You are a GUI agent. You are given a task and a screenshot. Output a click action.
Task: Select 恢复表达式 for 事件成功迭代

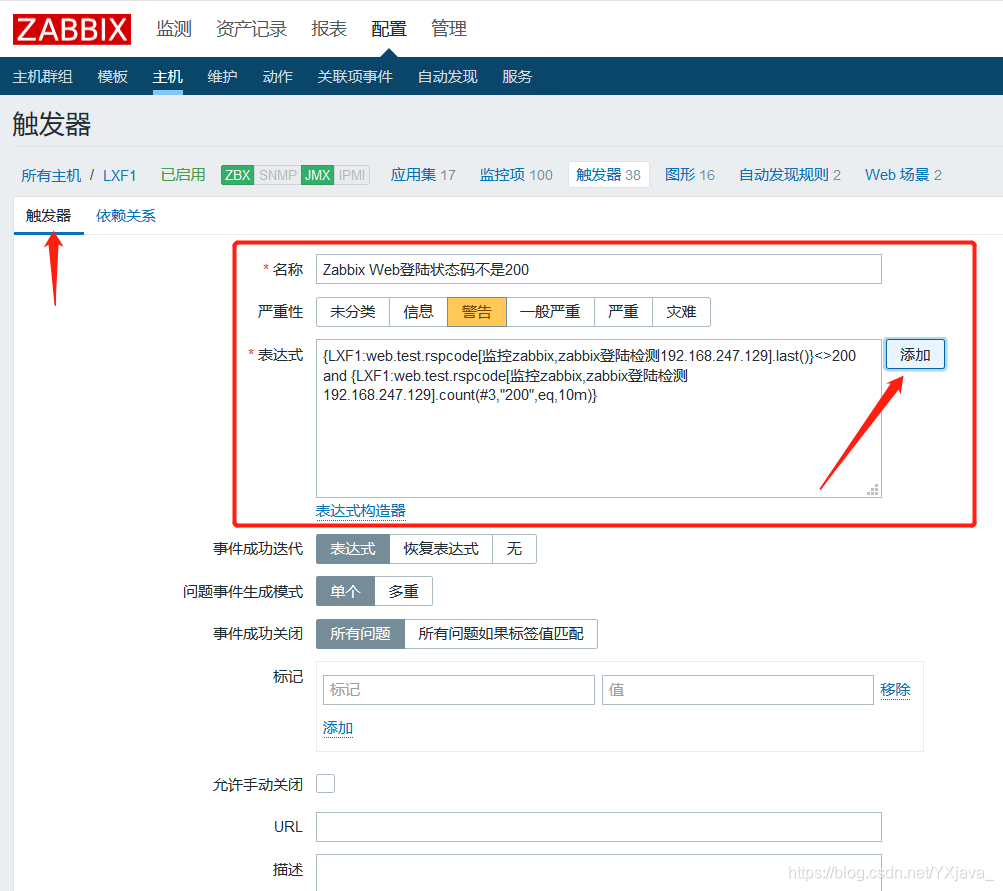(x=441, y=549)
